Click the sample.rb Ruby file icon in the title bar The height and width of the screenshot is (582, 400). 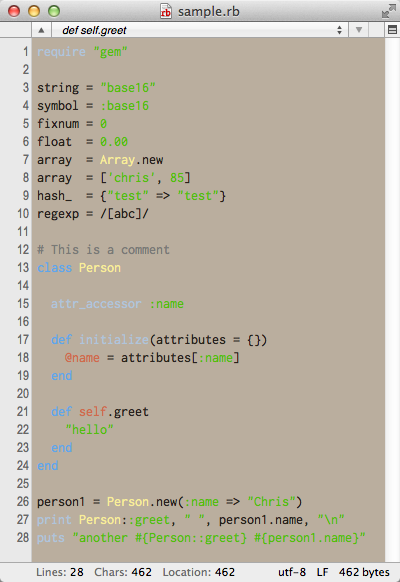pos(165,11)
